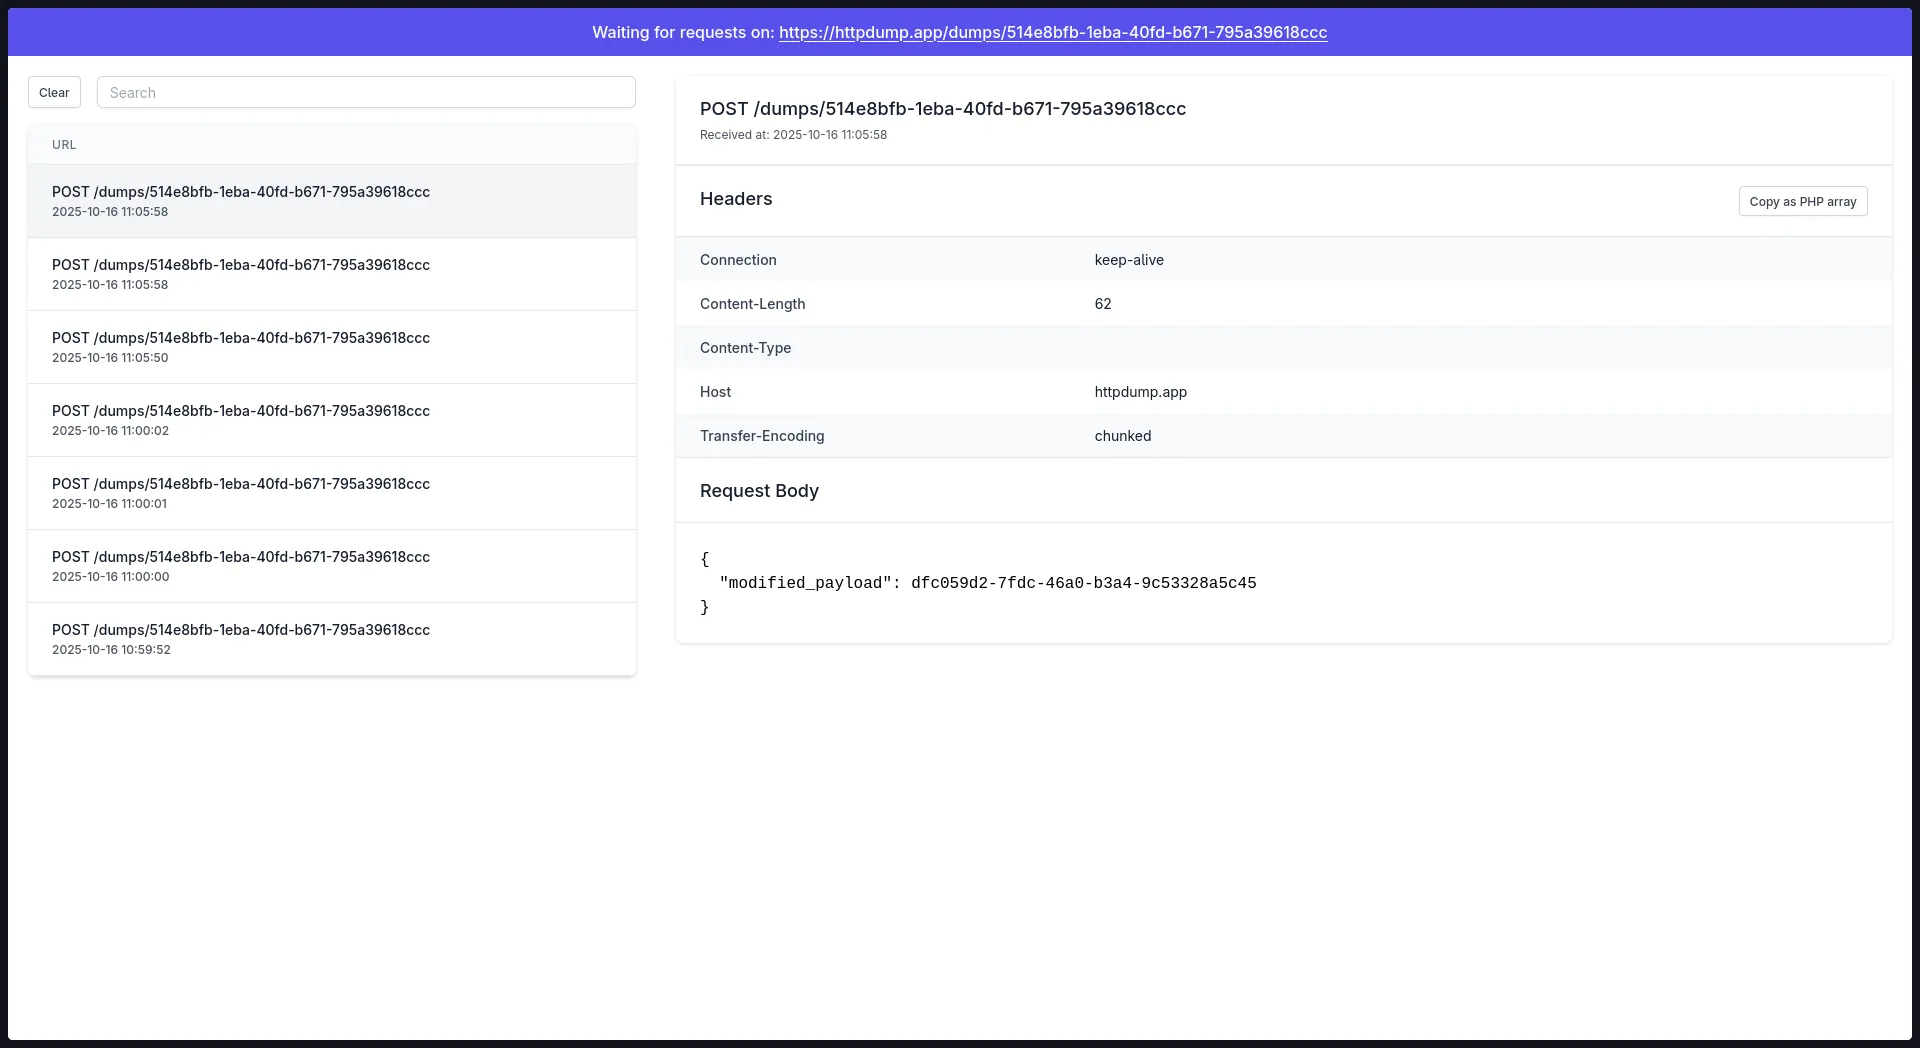Click the Headers section title
The width and height of the screenshot is (1920, 1048).
click(x=735, y=199)
